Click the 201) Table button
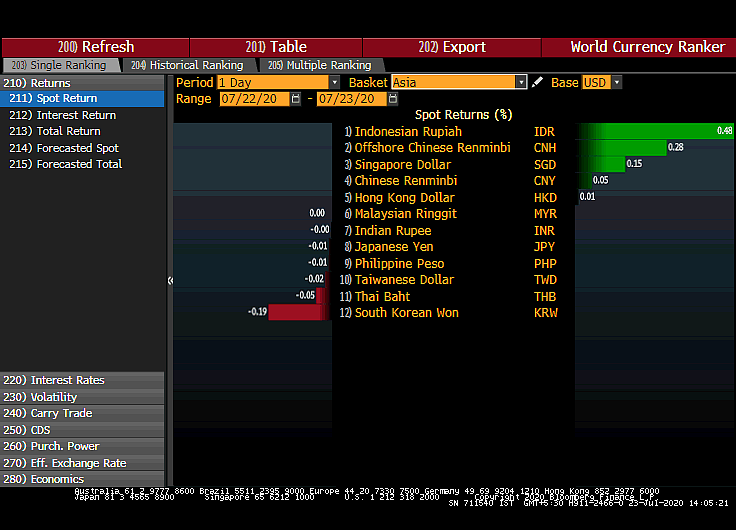736x530 pixels. tap(276, 47)
